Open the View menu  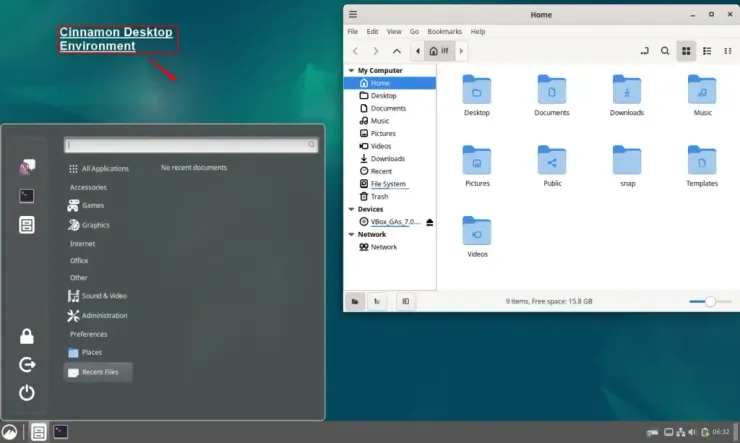coord(394,32)
